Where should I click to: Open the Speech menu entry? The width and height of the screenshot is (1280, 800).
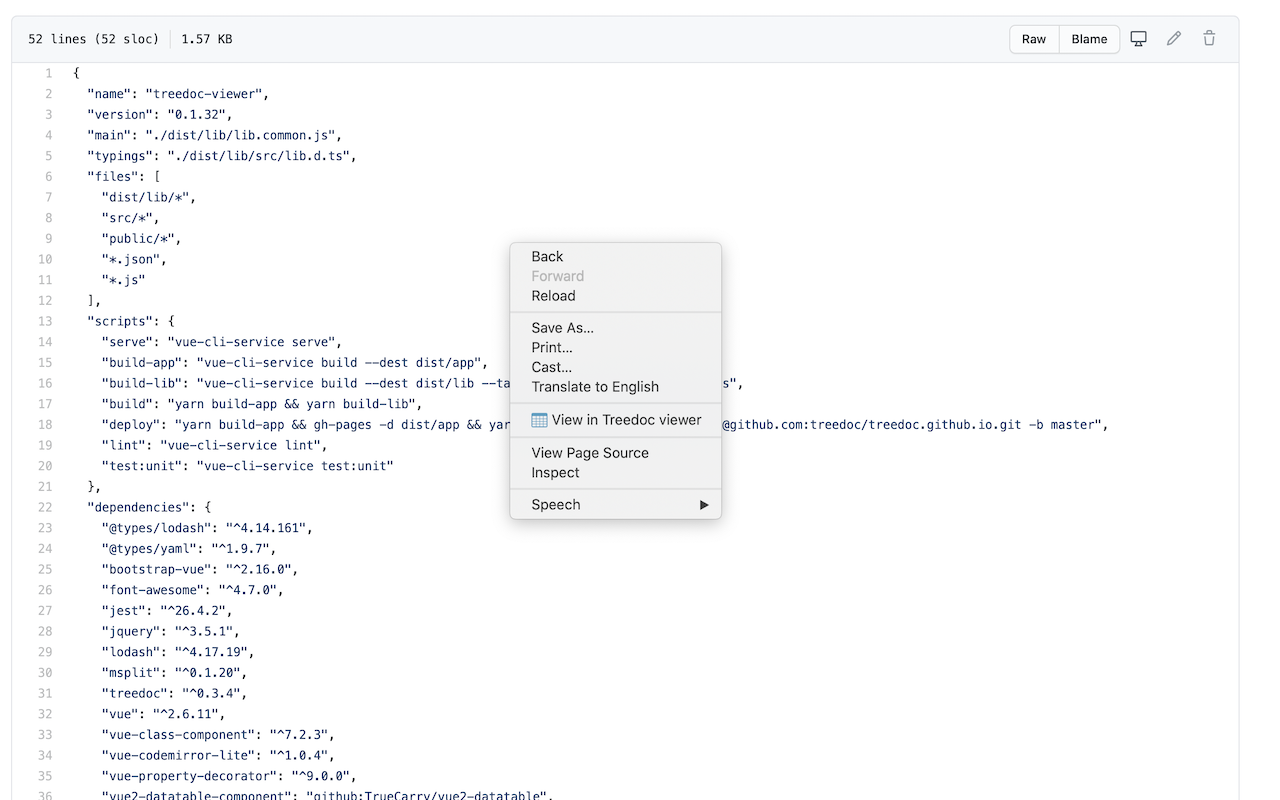click(615, 505)
